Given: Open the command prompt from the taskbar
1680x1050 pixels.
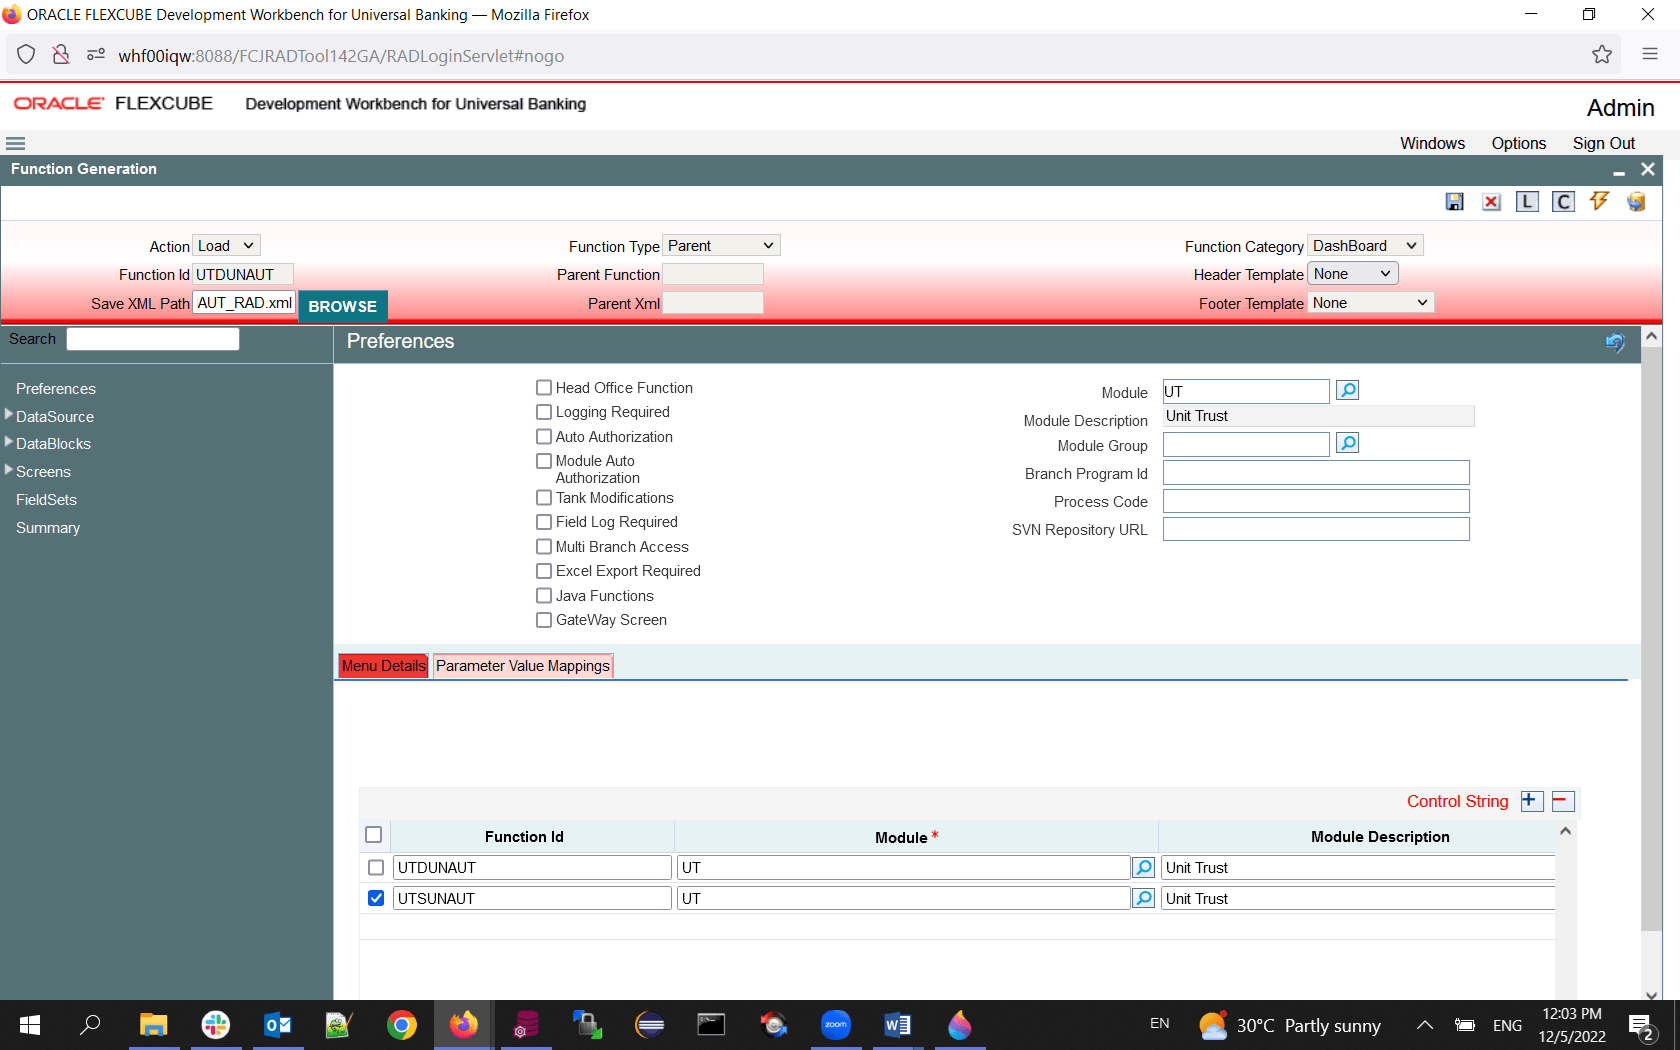Looking at the screenshot, I should (x=711, y=1025).
